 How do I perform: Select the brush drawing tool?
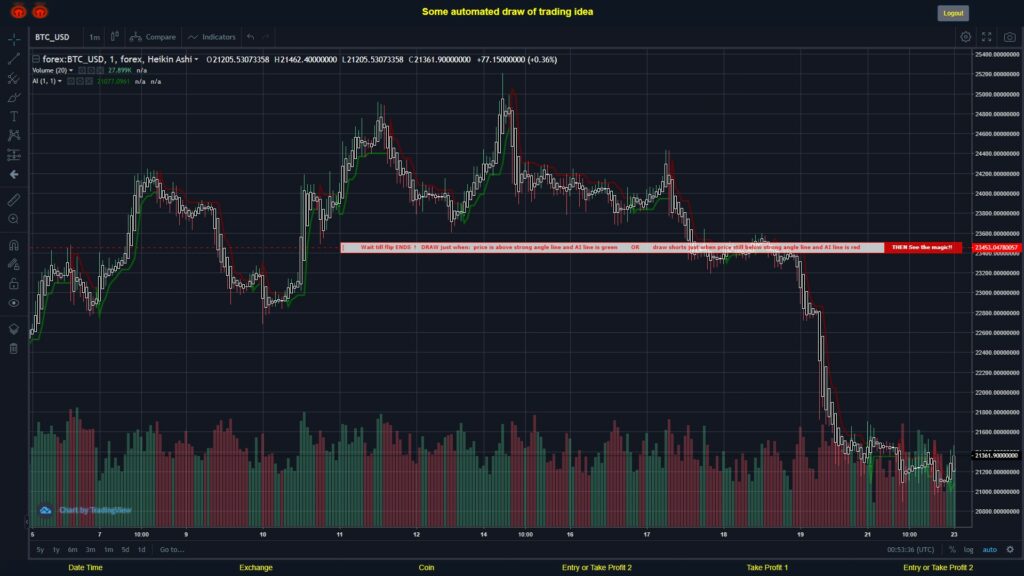click(x=14, y=98)
